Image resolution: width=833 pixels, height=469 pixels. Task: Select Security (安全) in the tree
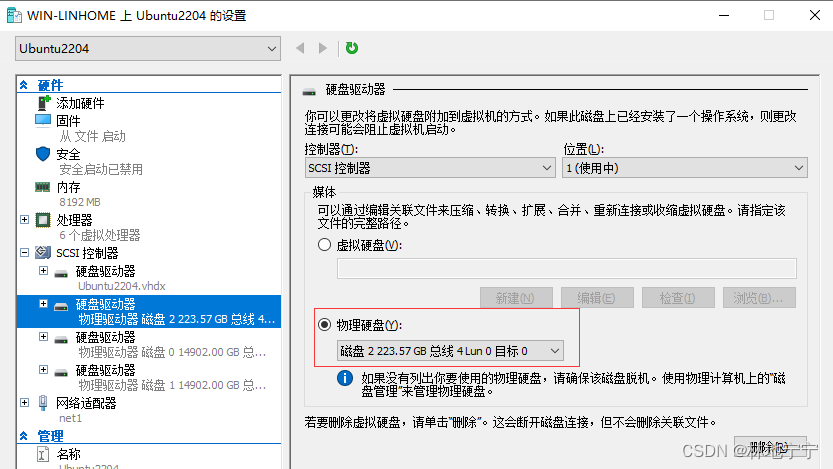[69, 155]
